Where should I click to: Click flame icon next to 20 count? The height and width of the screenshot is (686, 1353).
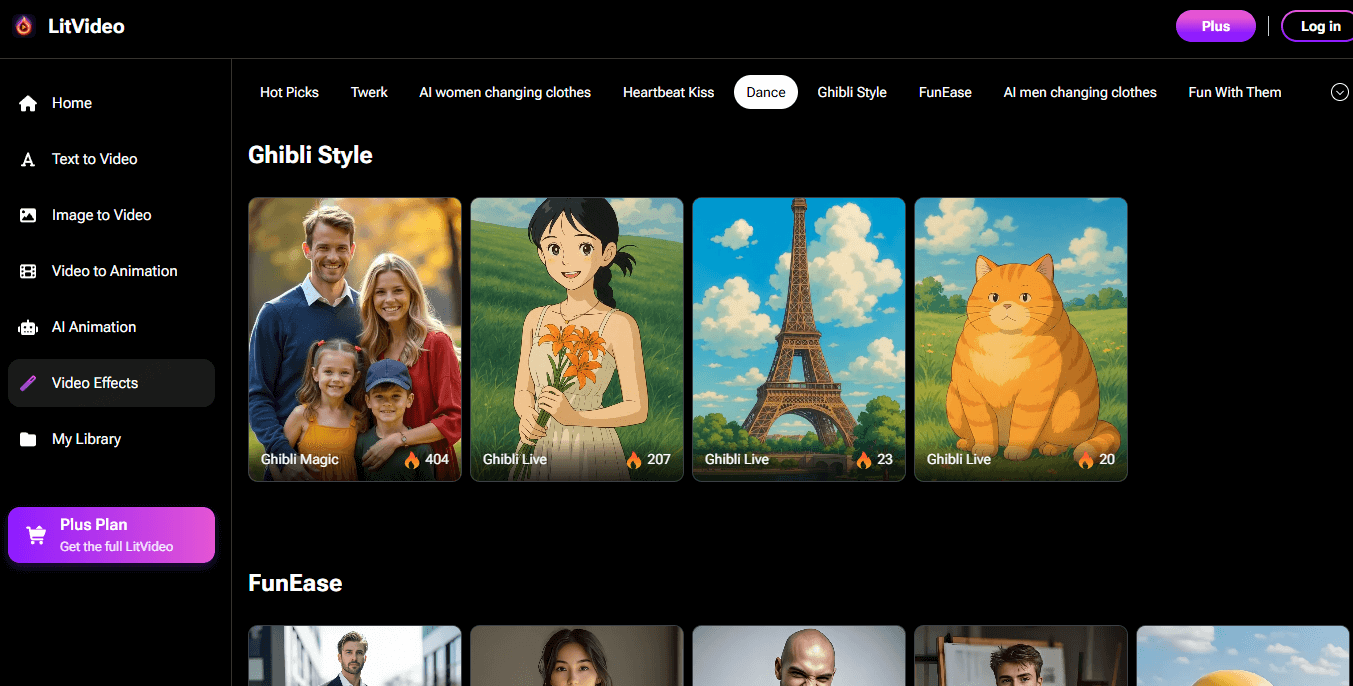point(1086,460)
